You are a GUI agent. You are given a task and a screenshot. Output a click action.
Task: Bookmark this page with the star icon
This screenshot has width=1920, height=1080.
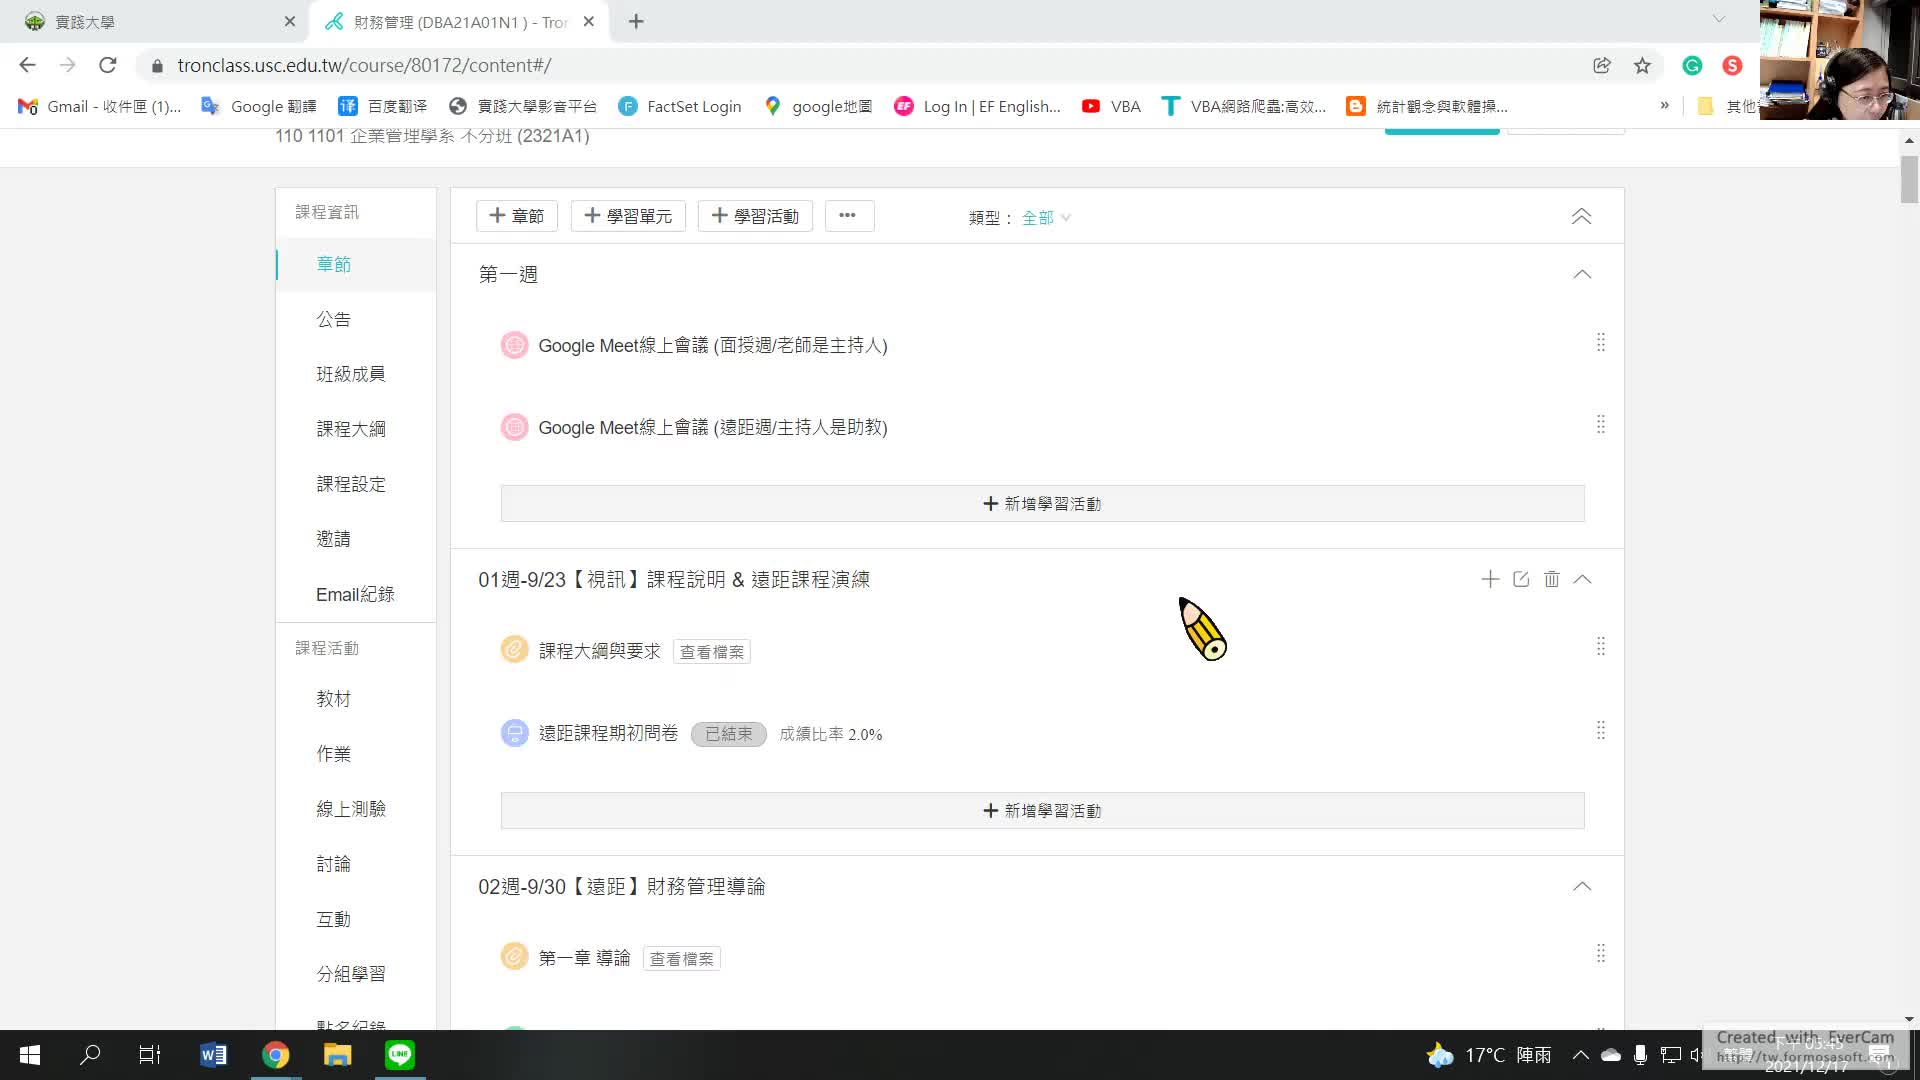coord(1642,65)
